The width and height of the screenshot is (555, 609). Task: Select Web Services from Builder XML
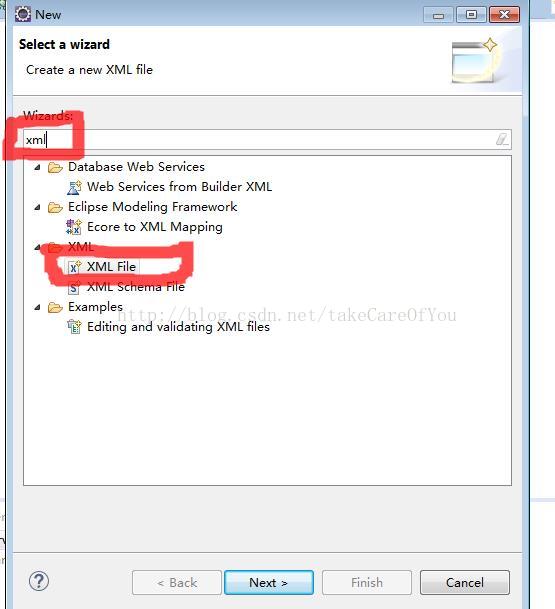coord(179,187)
